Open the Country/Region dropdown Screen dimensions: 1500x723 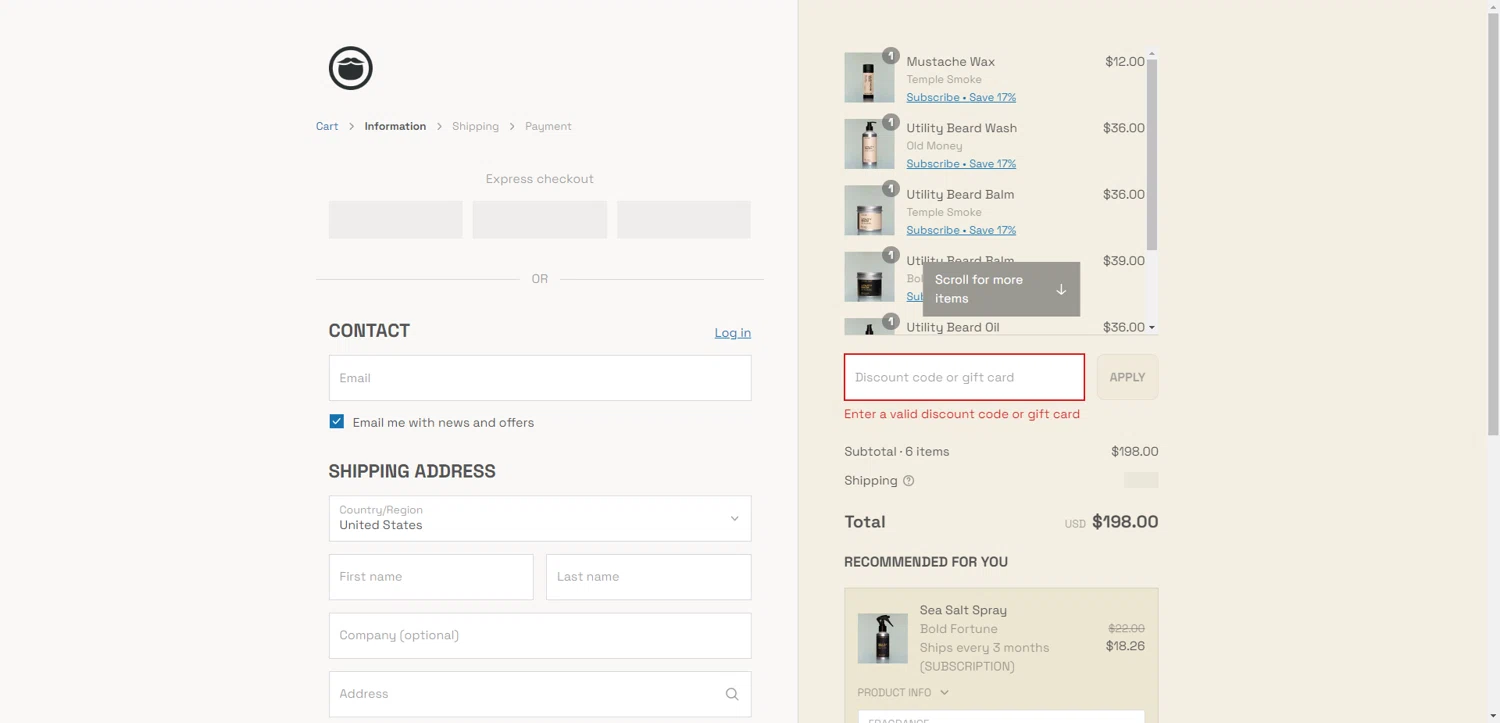tap(540, 518)
